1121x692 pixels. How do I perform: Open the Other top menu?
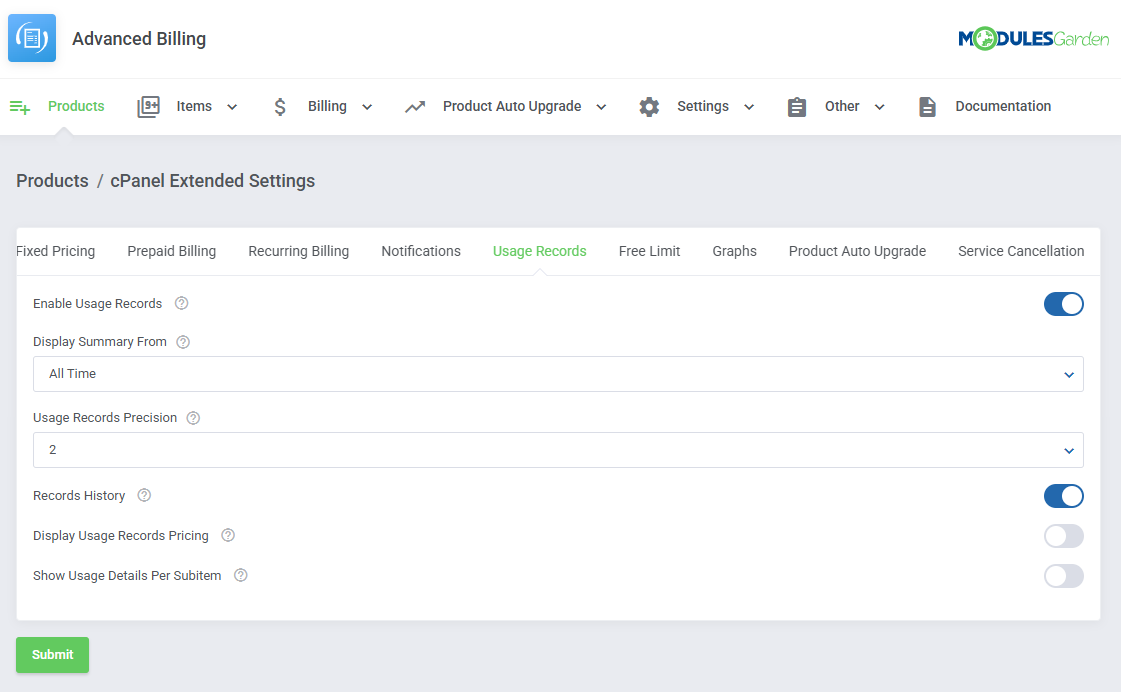[842, 107]
